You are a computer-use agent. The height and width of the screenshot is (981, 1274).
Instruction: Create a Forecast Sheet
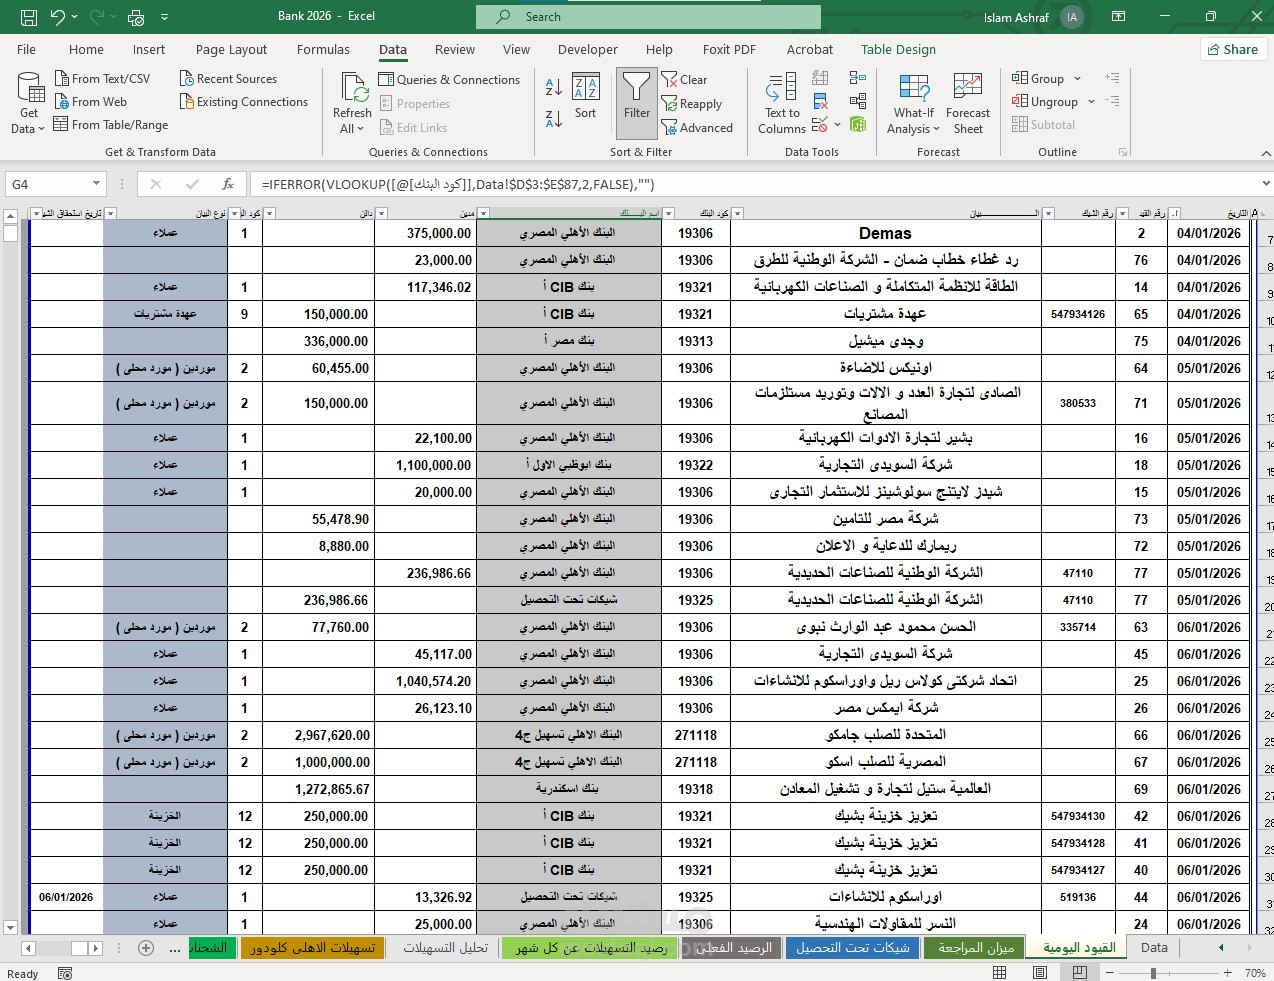968,103
